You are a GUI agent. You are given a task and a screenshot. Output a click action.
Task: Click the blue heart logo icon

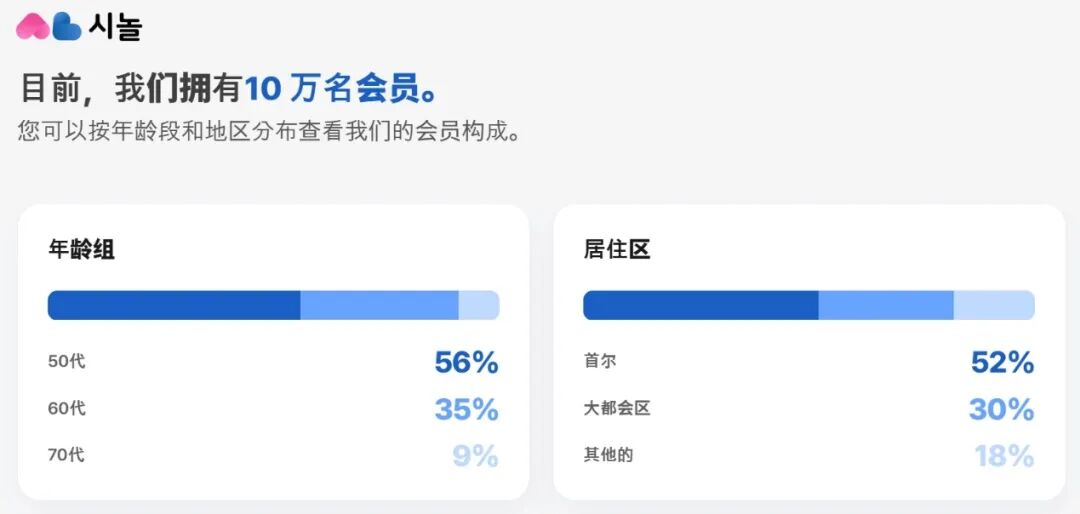(x=67, y=27)
